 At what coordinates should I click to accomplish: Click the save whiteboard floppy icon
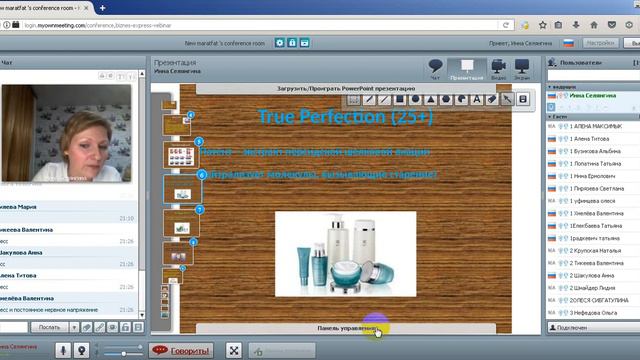coord(523,99)
